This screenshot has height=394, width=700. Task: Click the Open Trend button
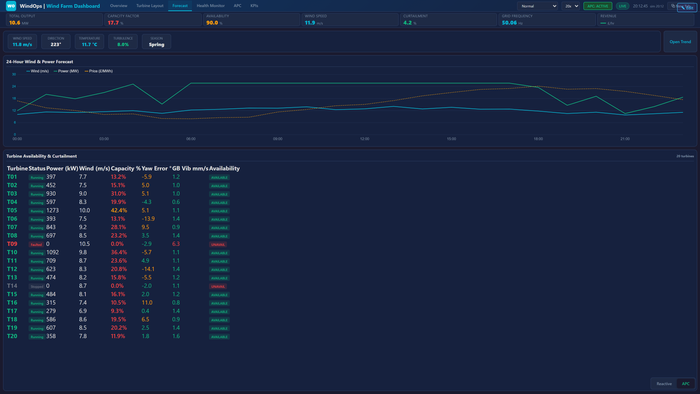tap(680, 42)
